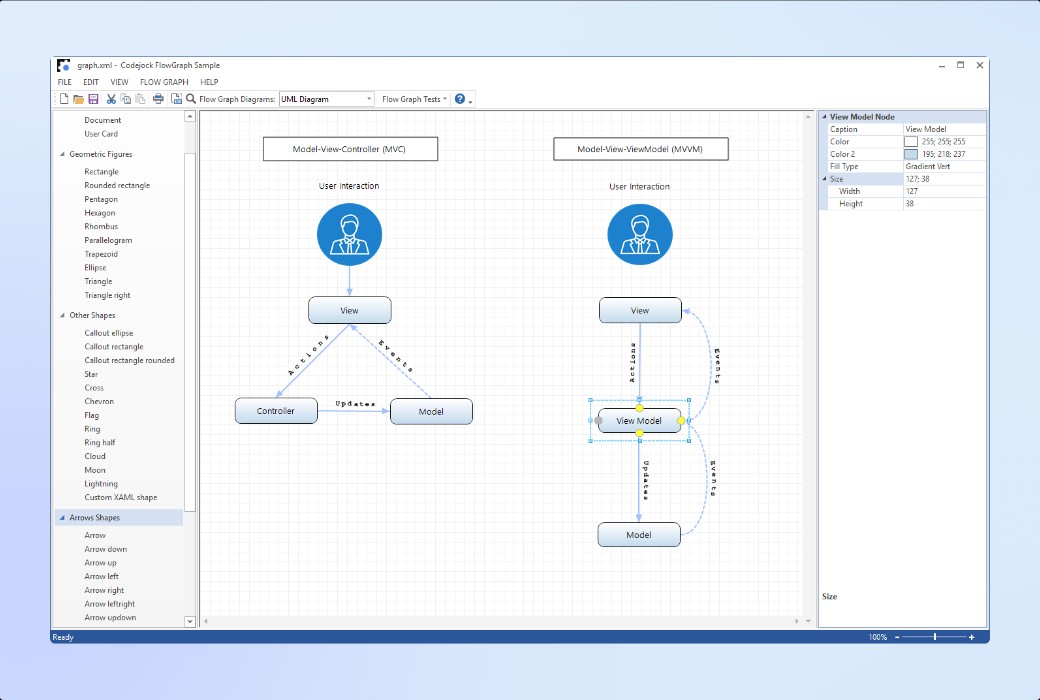Click the Copy icon in toolbar
Viewport: 1040px width, 700px height.
[125, 99]
